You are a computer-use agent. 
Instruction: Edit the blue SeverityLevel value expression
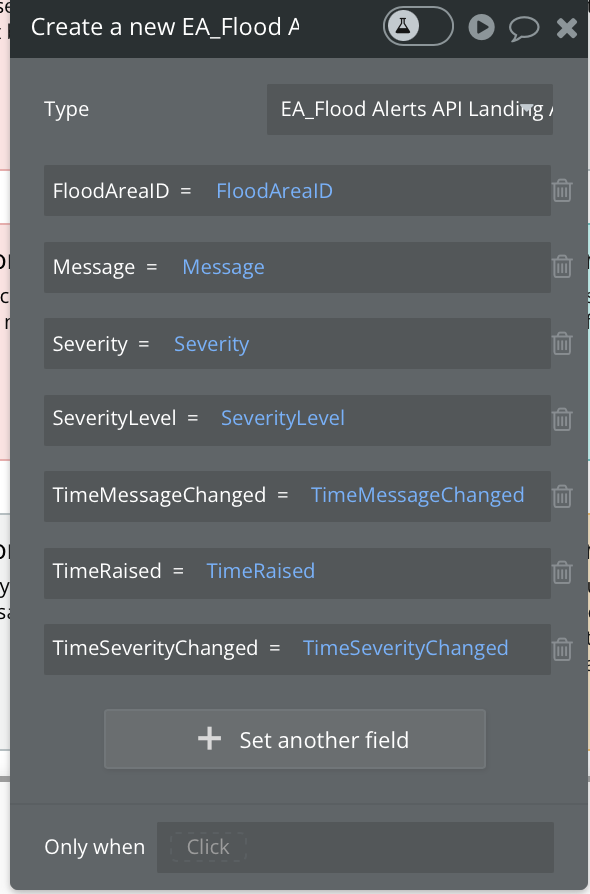pos(283,418)
